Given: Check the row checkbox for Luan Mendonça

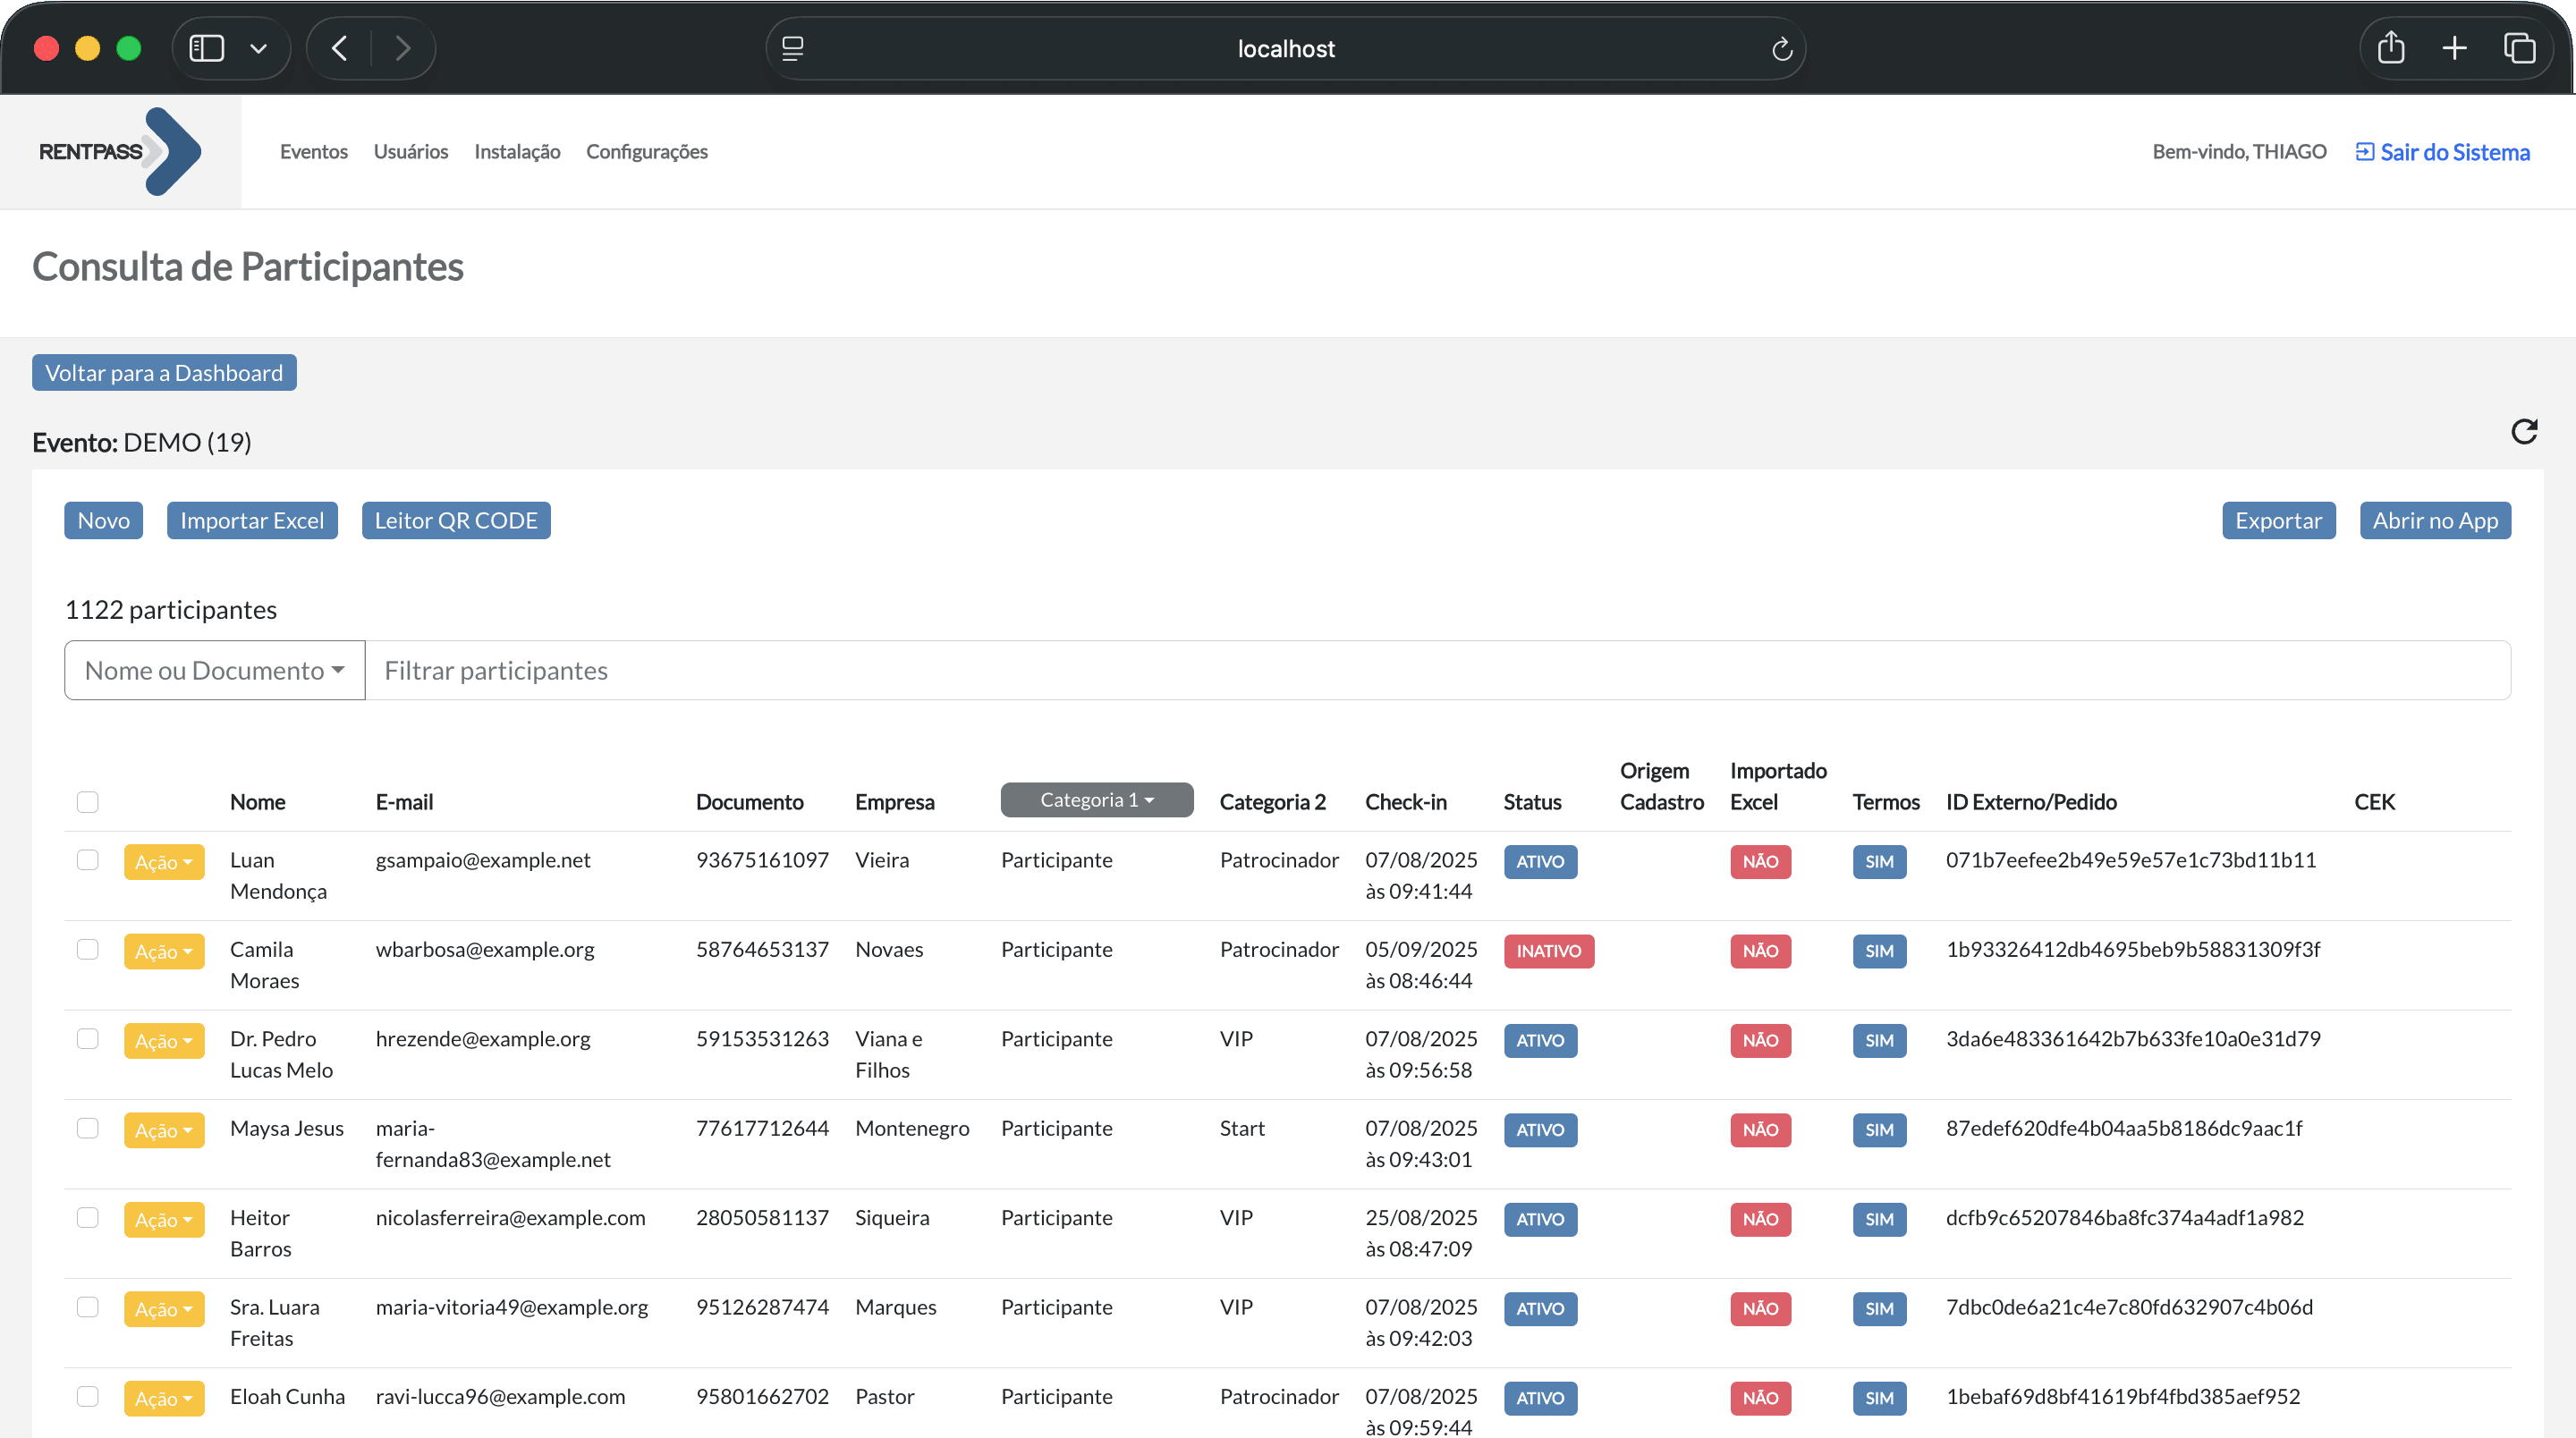Looking at the screenshot, I should pyautogui.click(x=88, y=860).
